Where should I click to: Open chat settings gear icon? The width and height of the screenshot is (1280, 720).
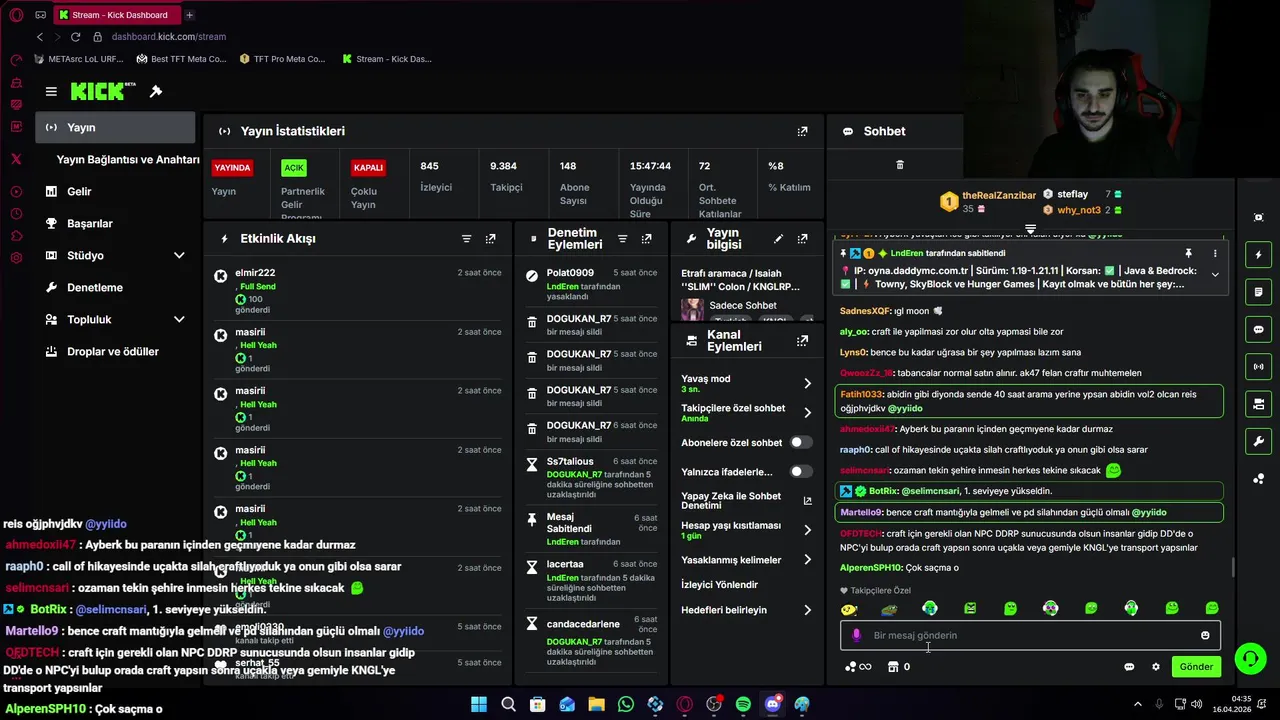pyautogui.click(x=1156, y=667)
